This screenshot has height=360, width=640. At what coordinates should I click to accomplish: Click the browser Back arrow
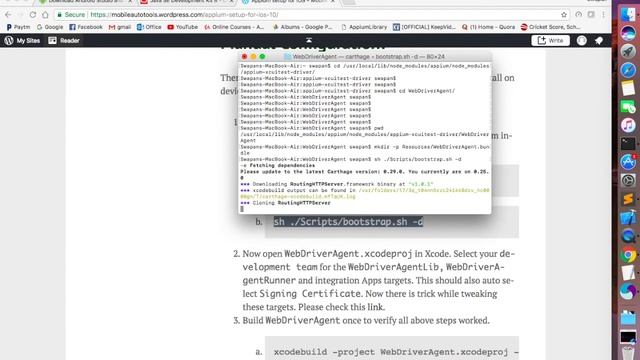tap(8, 15)
